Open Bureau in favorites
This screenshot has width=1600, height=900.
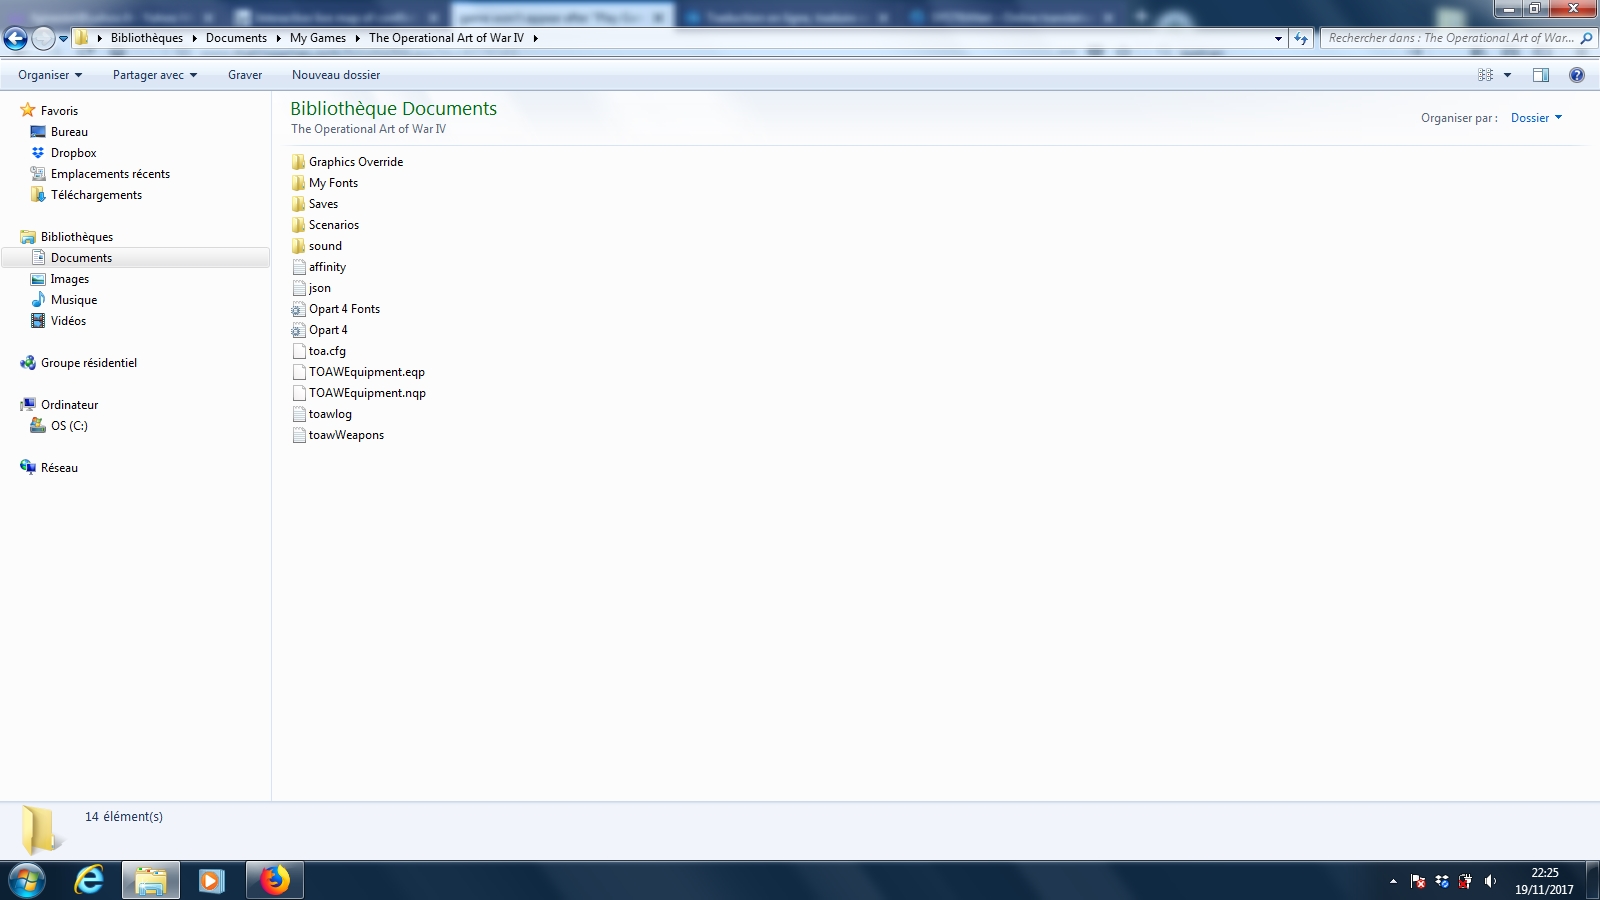tap(69, 132)
